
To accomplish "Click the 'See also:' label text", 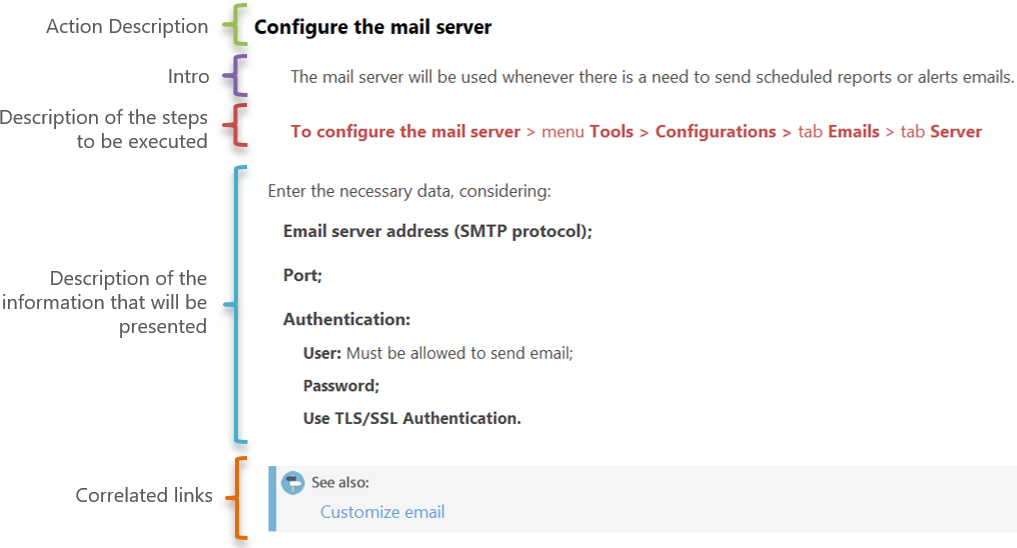I will pyautogui.click(x=340, y=482).
